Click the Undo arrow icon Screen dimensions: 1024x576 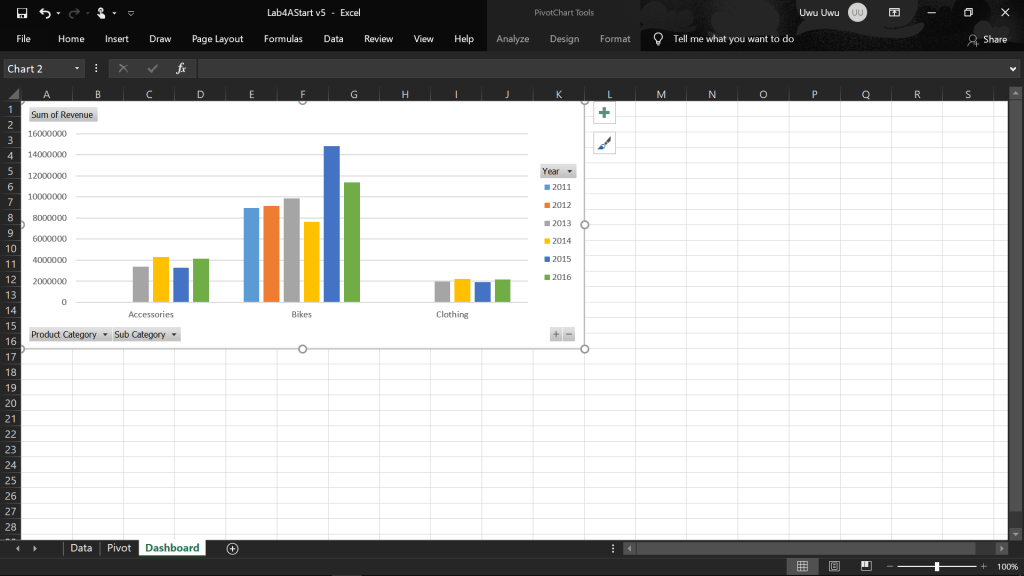44,13
